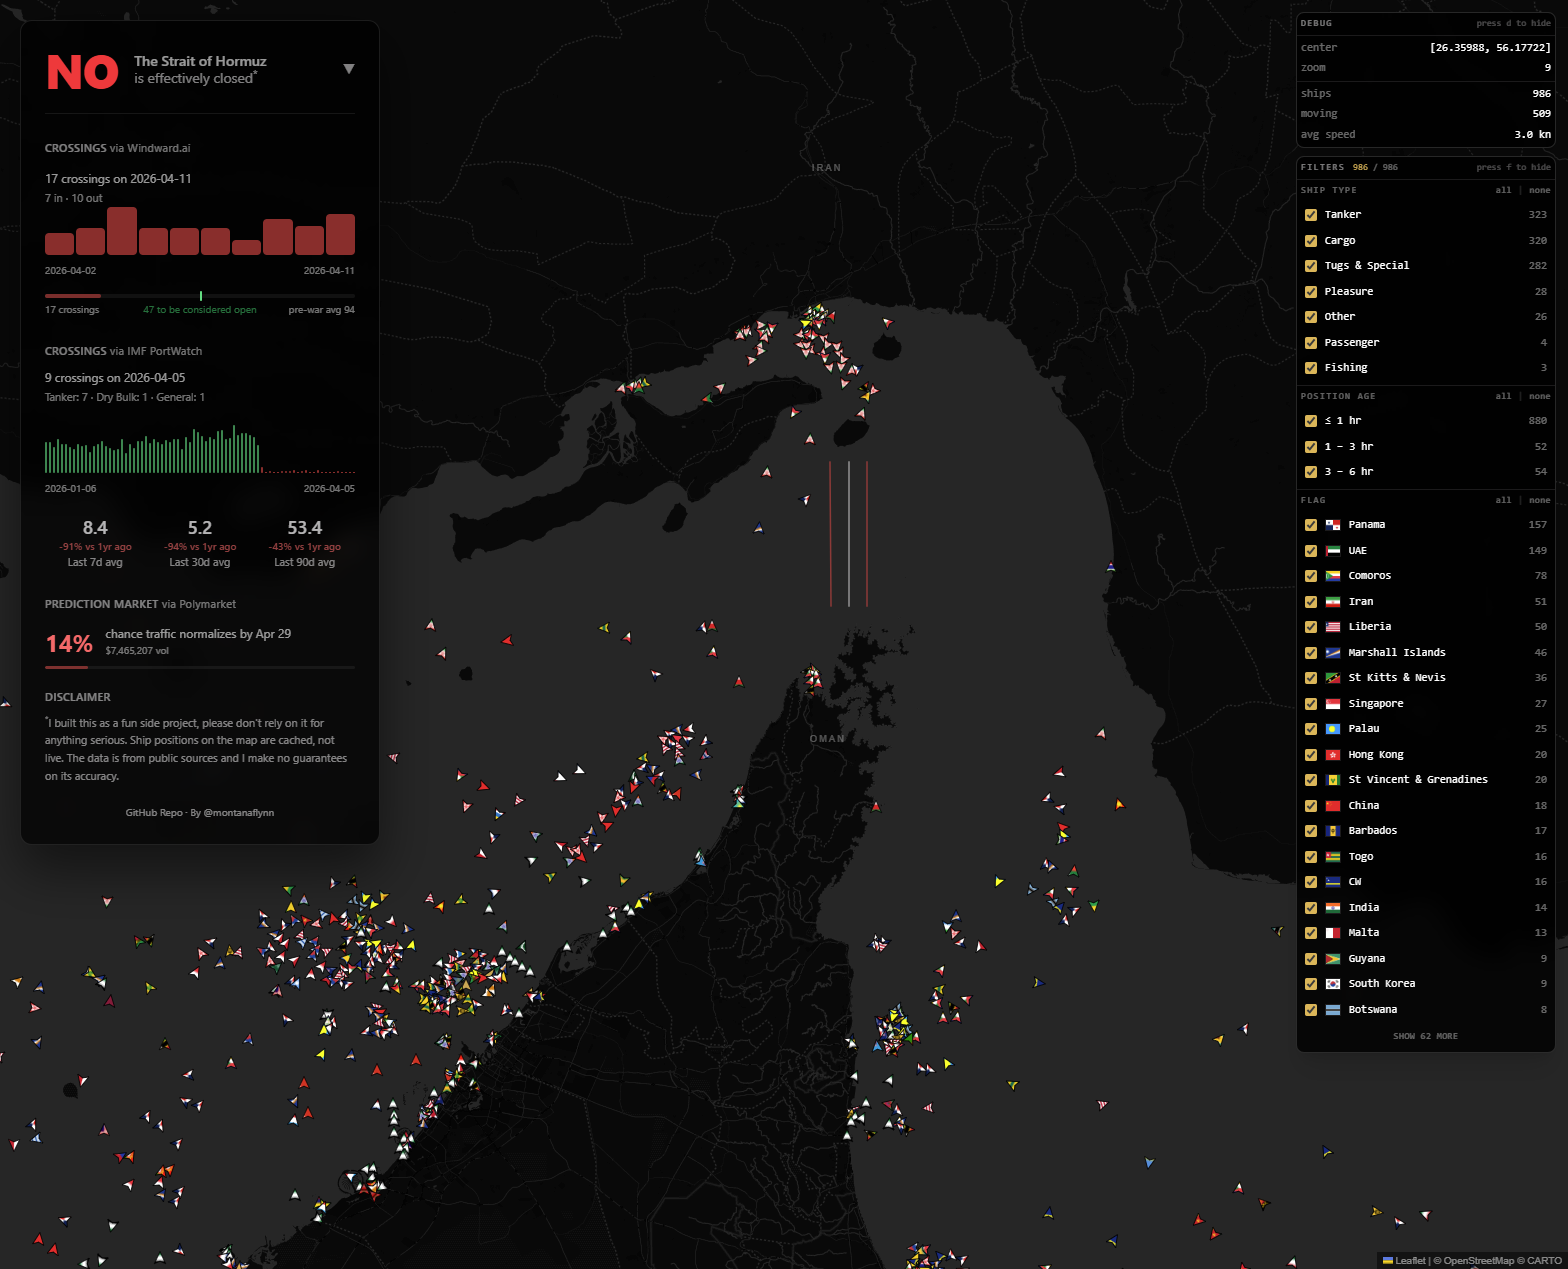Click the Marshall Islands flag icon
Image resolution: width=1568 pixels, height=1269 pixels.
pos(1332,653)
